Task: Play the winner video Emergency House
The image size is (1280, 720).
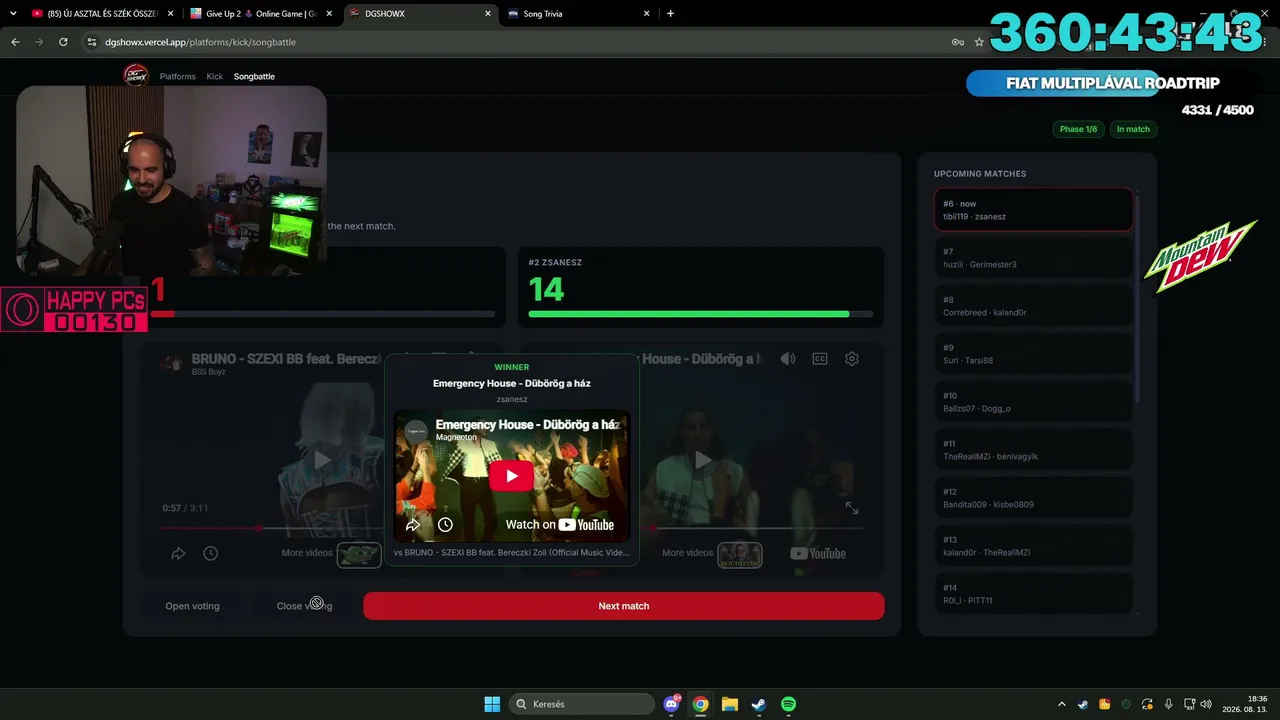Action: (511, 475)
